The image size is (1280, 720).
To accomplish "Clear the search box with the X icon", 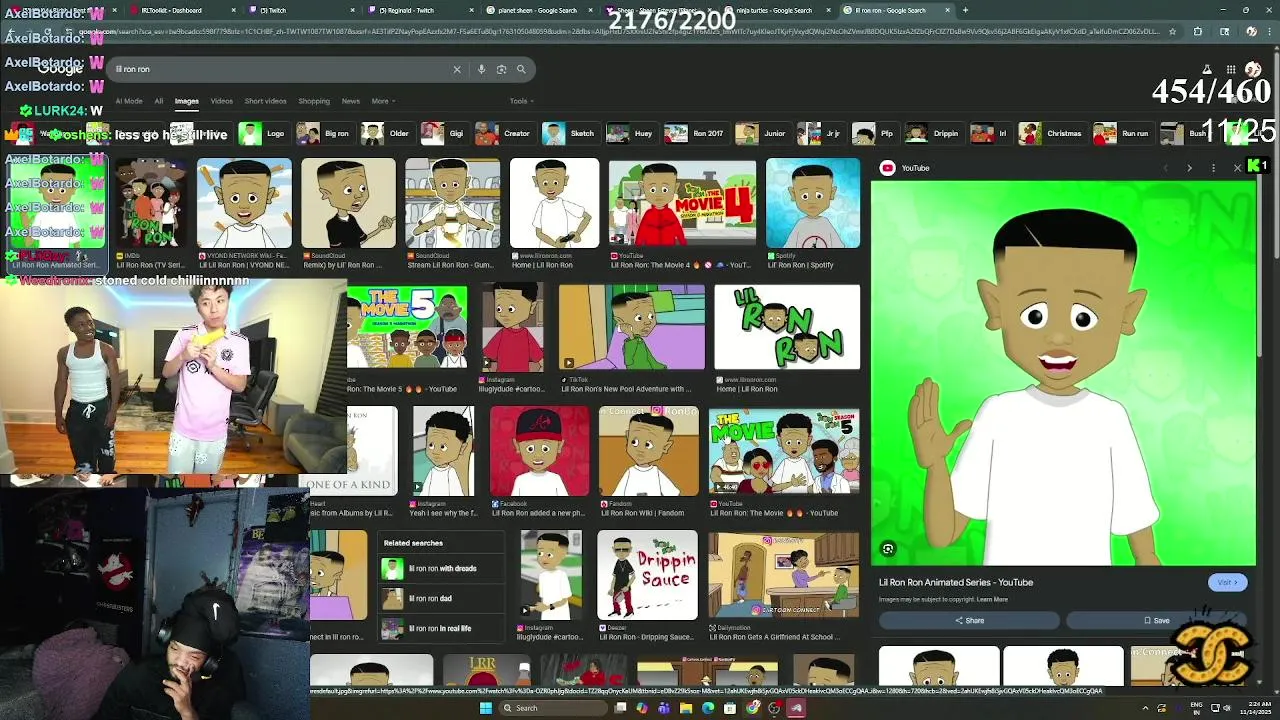I will [457, 69].
